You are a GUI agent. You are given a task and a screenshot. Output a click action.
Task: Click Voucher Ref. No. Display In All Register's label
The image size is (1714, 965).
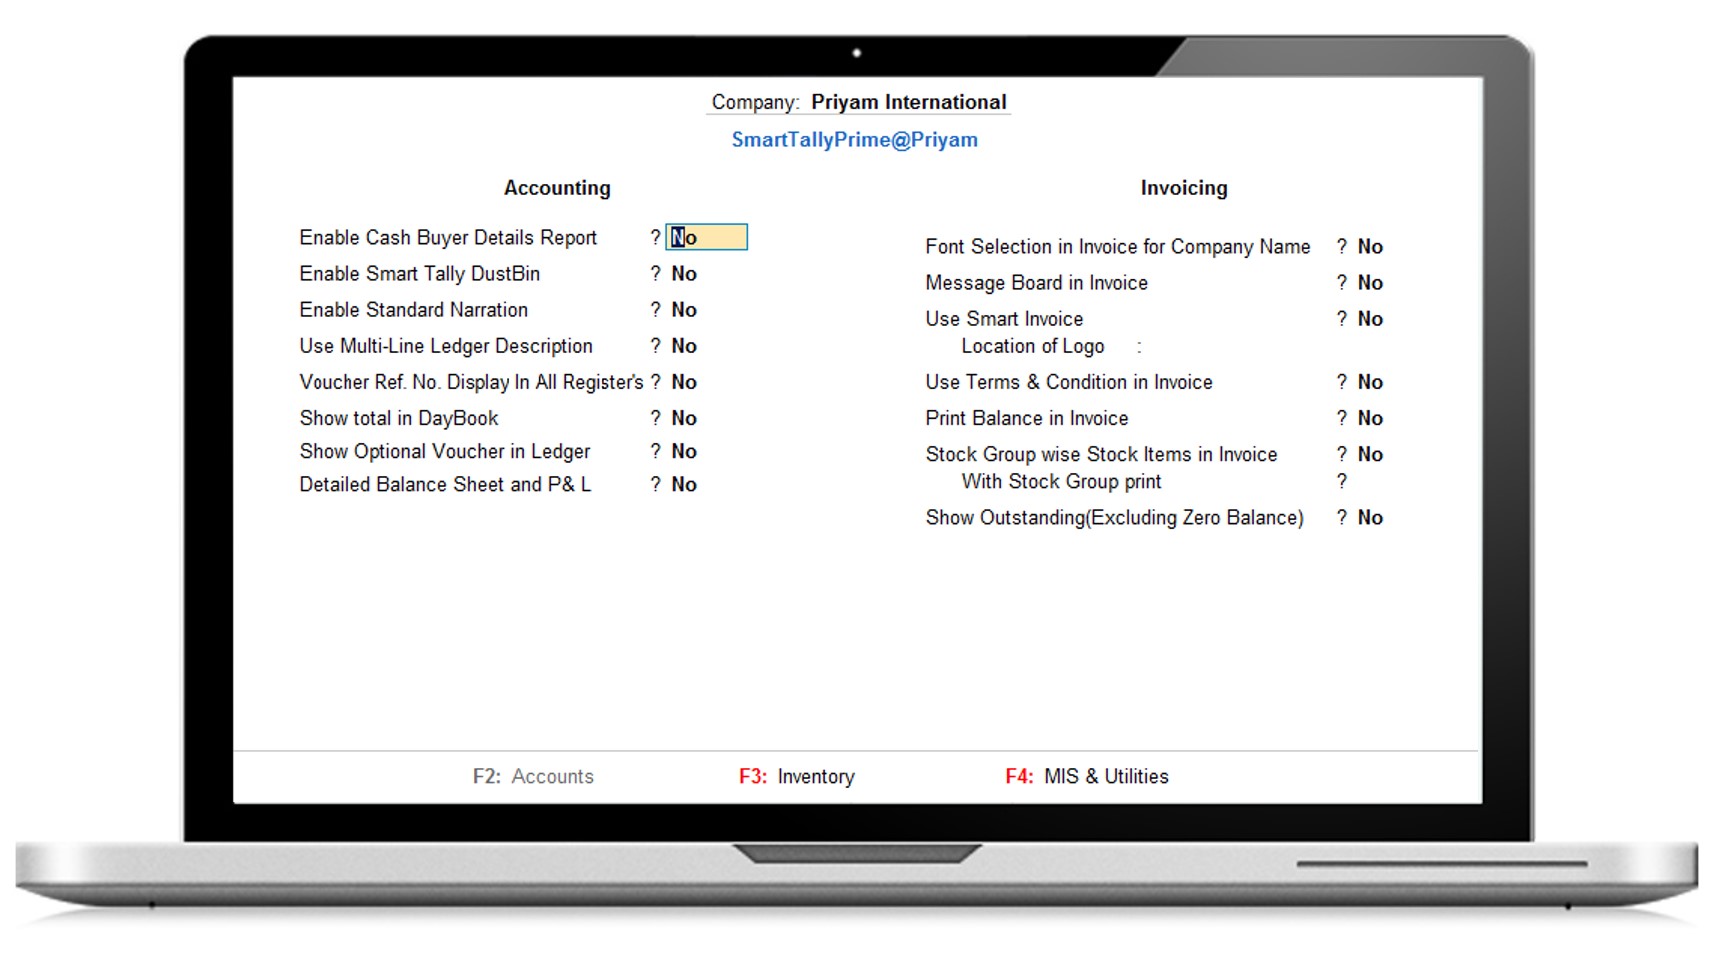click(471, 382)
